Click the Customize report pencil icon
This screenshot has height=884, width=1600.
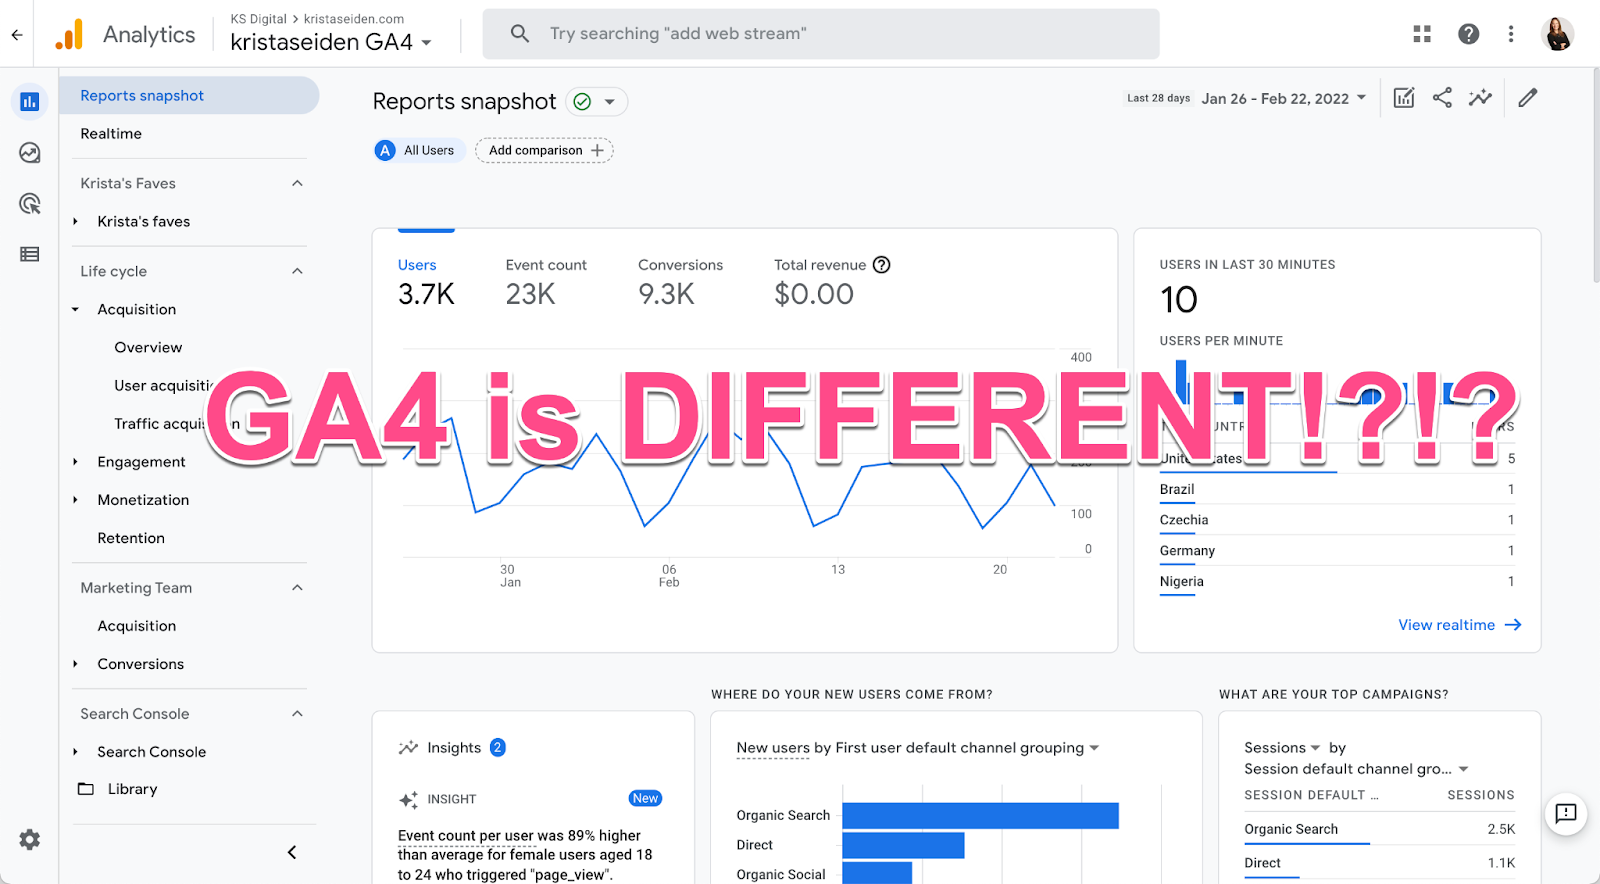[1527, 97]
